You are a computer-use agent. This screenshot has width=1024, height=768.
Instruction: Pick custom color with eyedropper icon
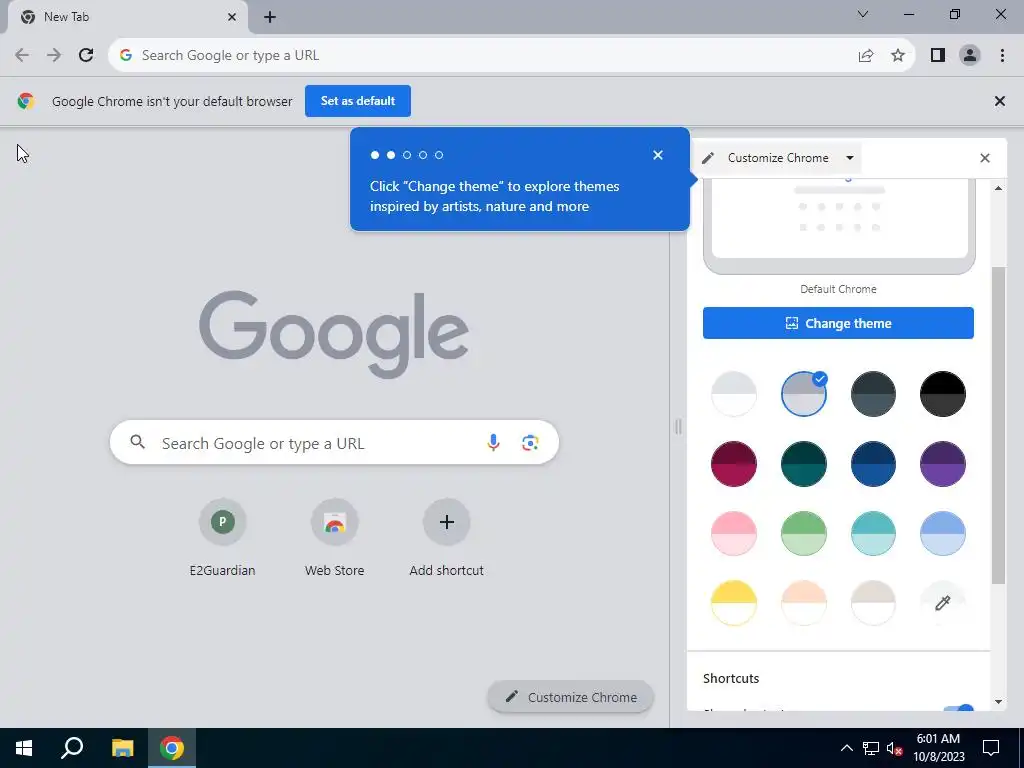tap(942, 603)
